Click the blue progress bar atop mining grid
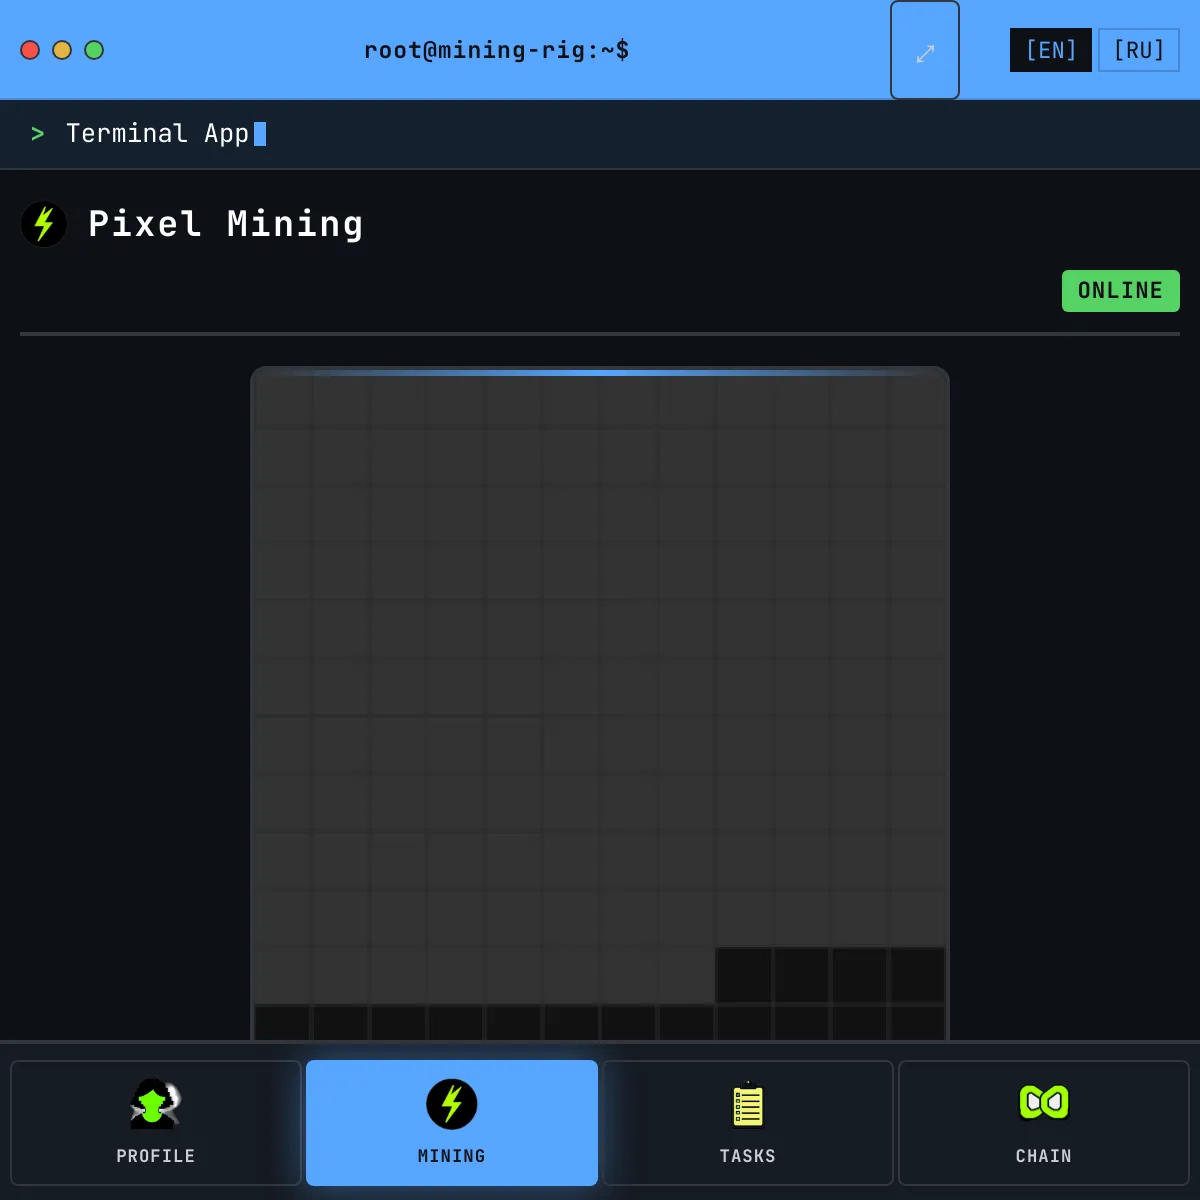 click(x=600, y=373)
